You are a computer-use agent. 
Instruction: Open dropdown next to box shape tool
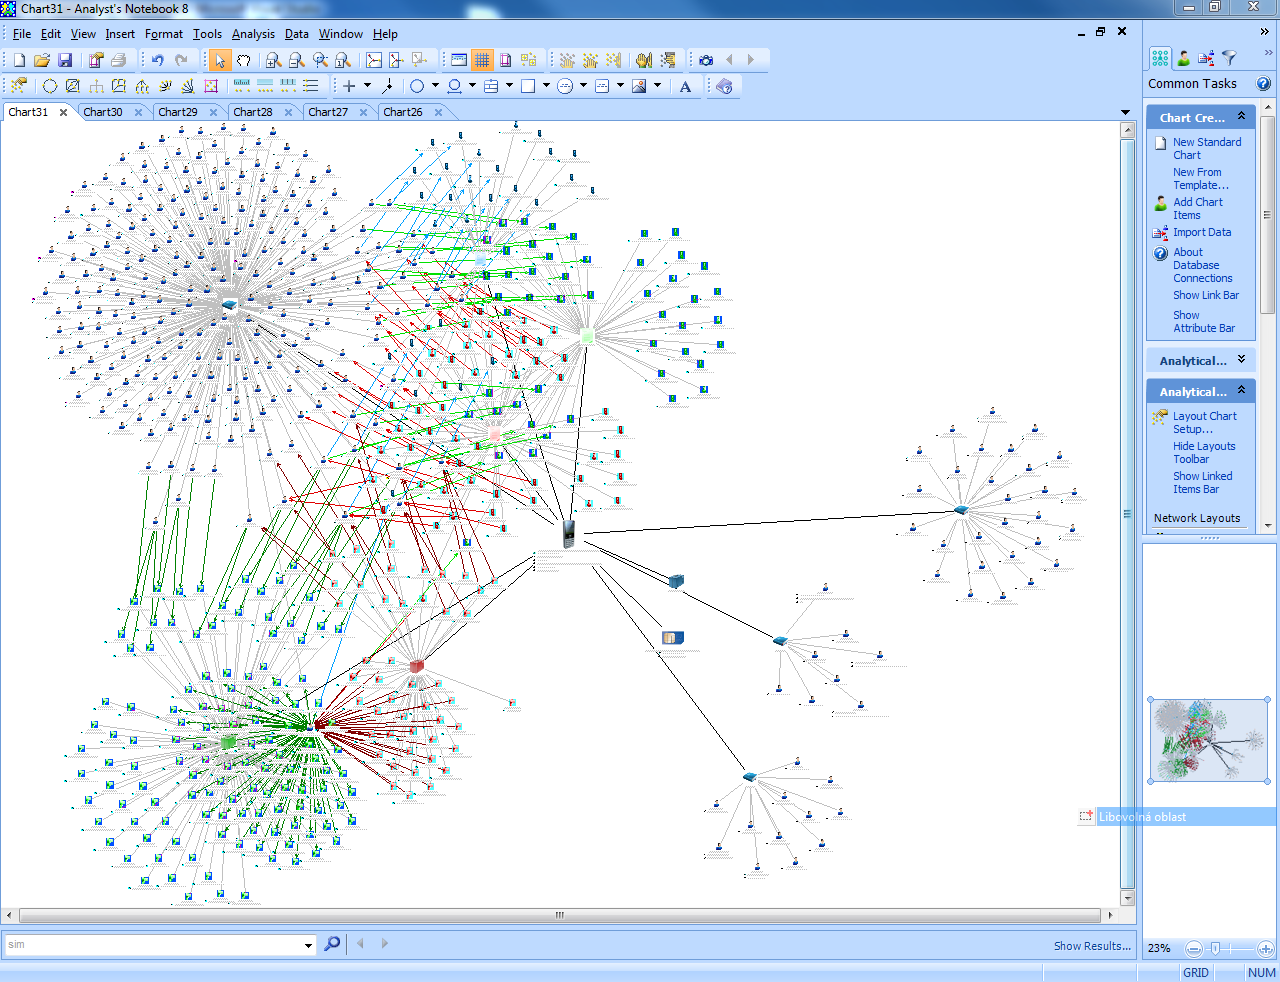click(546, 86)
